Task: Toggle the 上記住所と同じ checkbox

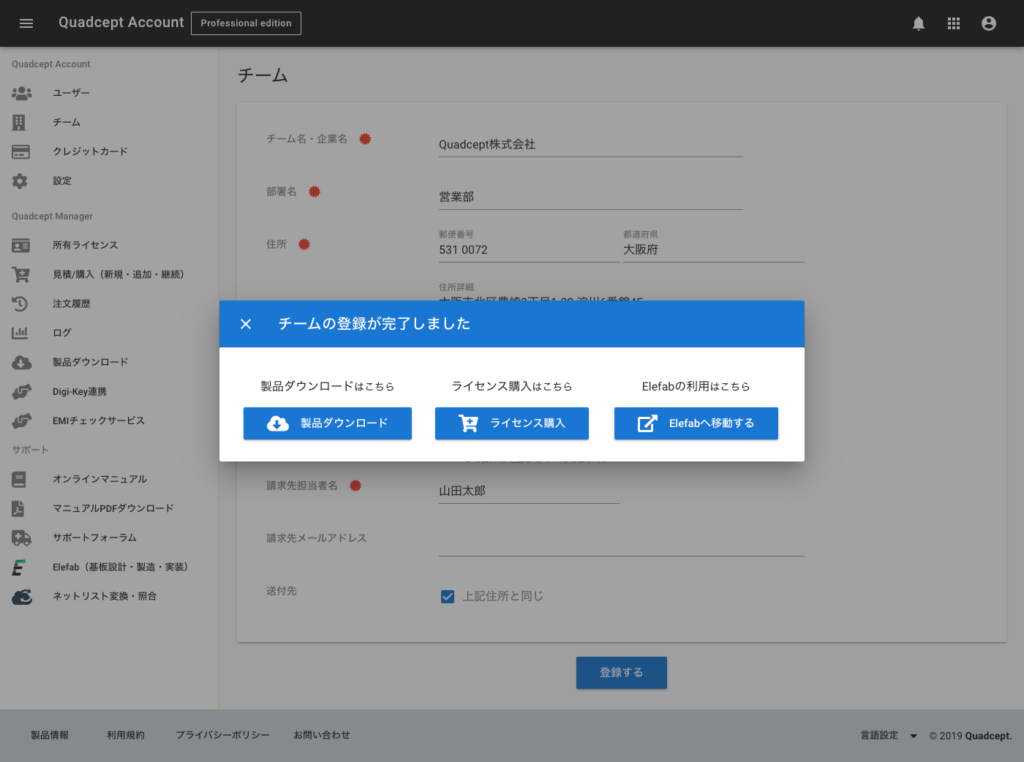Action: coord(448,597)
